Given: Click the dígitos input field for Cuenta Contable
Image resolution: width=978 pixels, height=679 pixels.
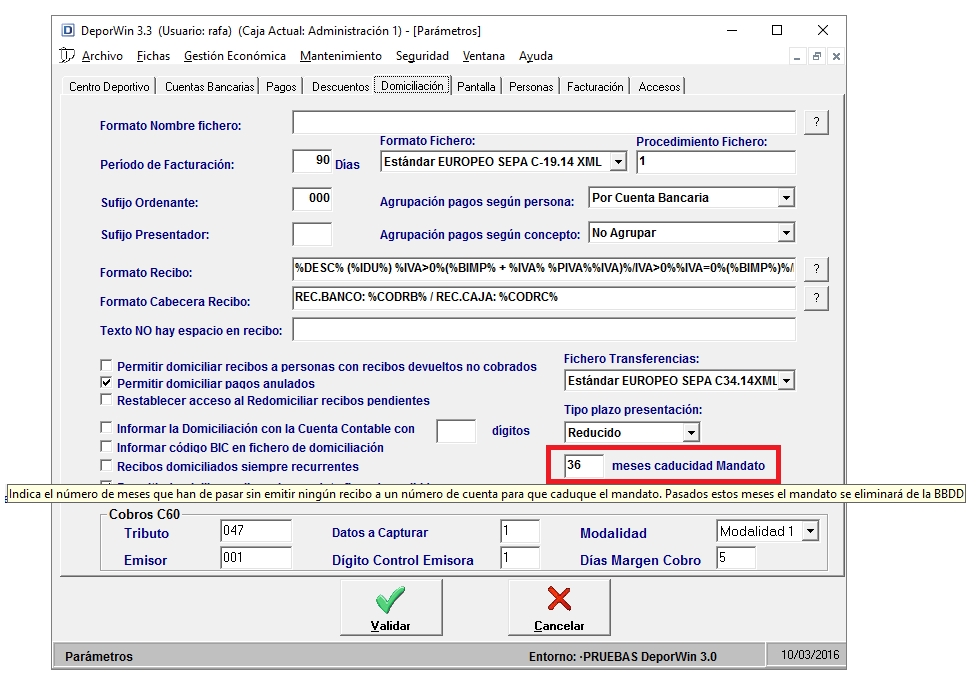Looking at the screenshot, I should (x=456, y=431).
